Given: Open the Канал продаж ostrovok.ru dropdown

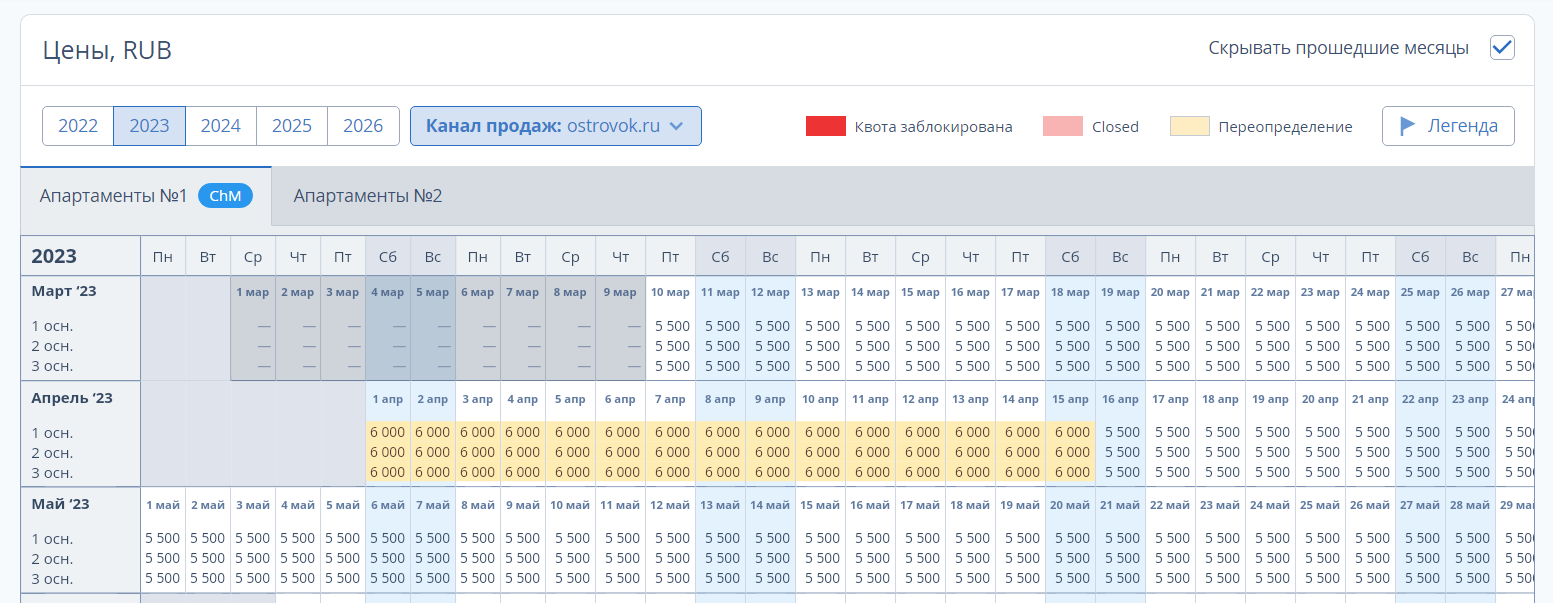Looking at the screenshot, I should click(x=556, y=126).
